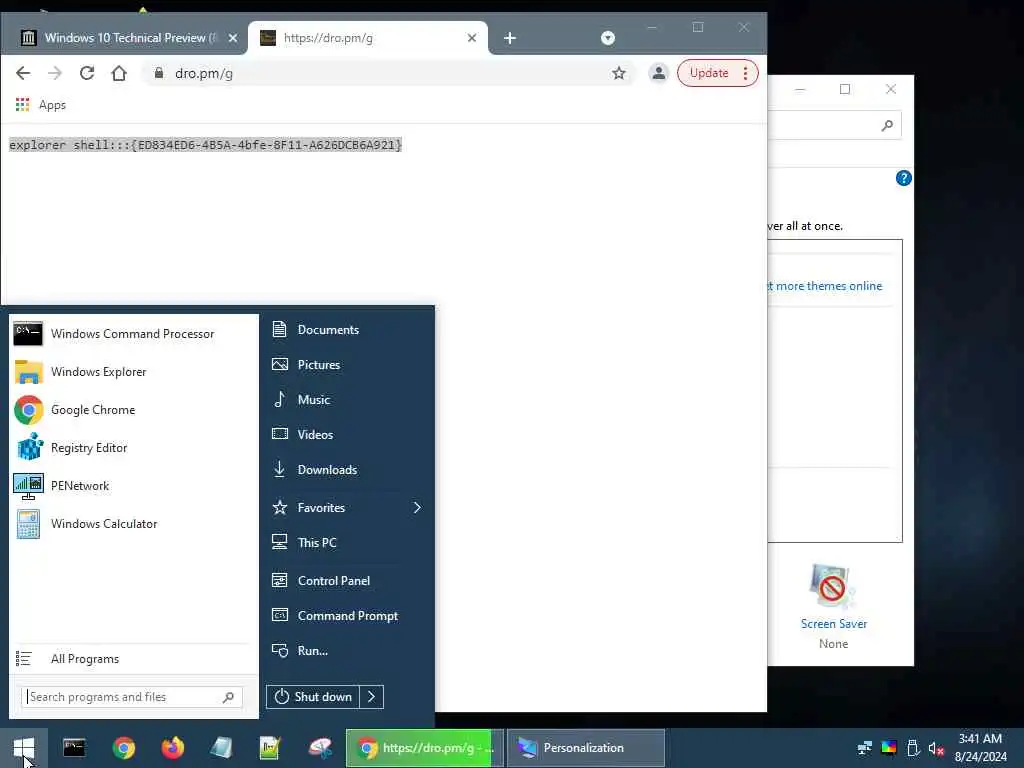Open the blue notebook taskbar icon
1024x768 pixels.
pyautogui.click(x=221, y=748)
